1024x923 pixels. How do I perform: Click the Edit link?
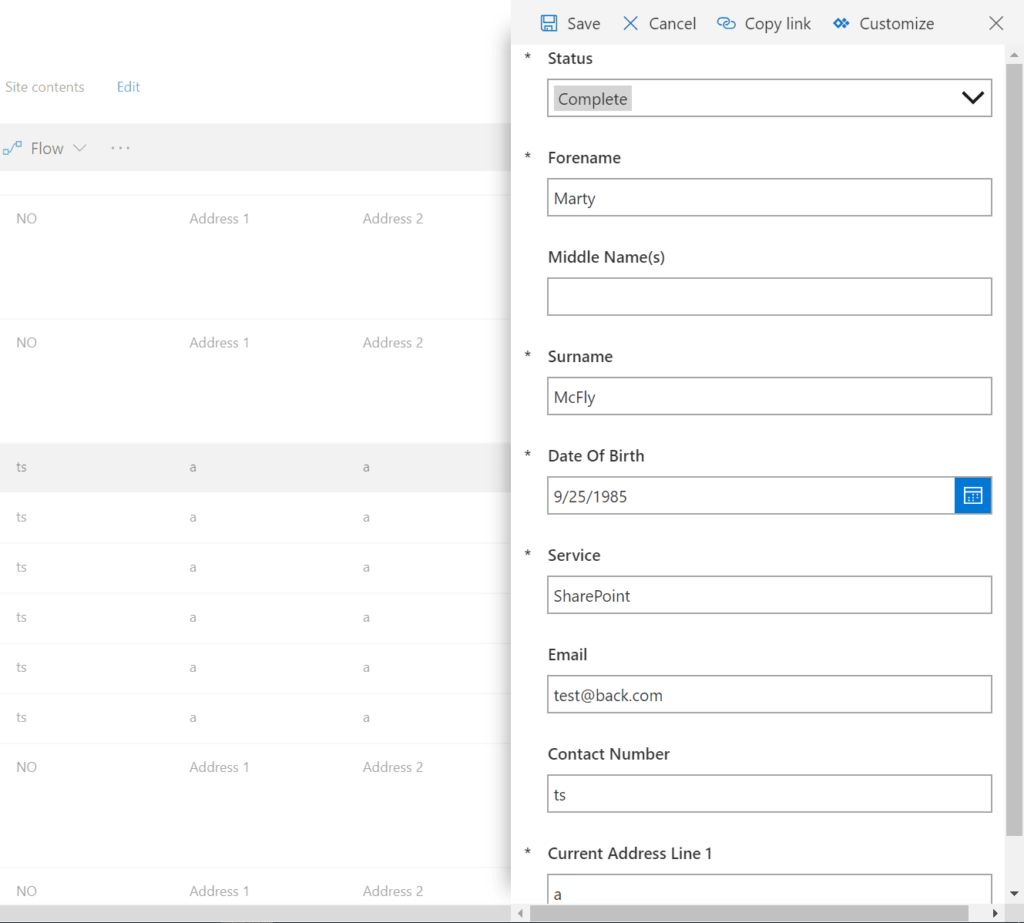(x=127, y=87)
